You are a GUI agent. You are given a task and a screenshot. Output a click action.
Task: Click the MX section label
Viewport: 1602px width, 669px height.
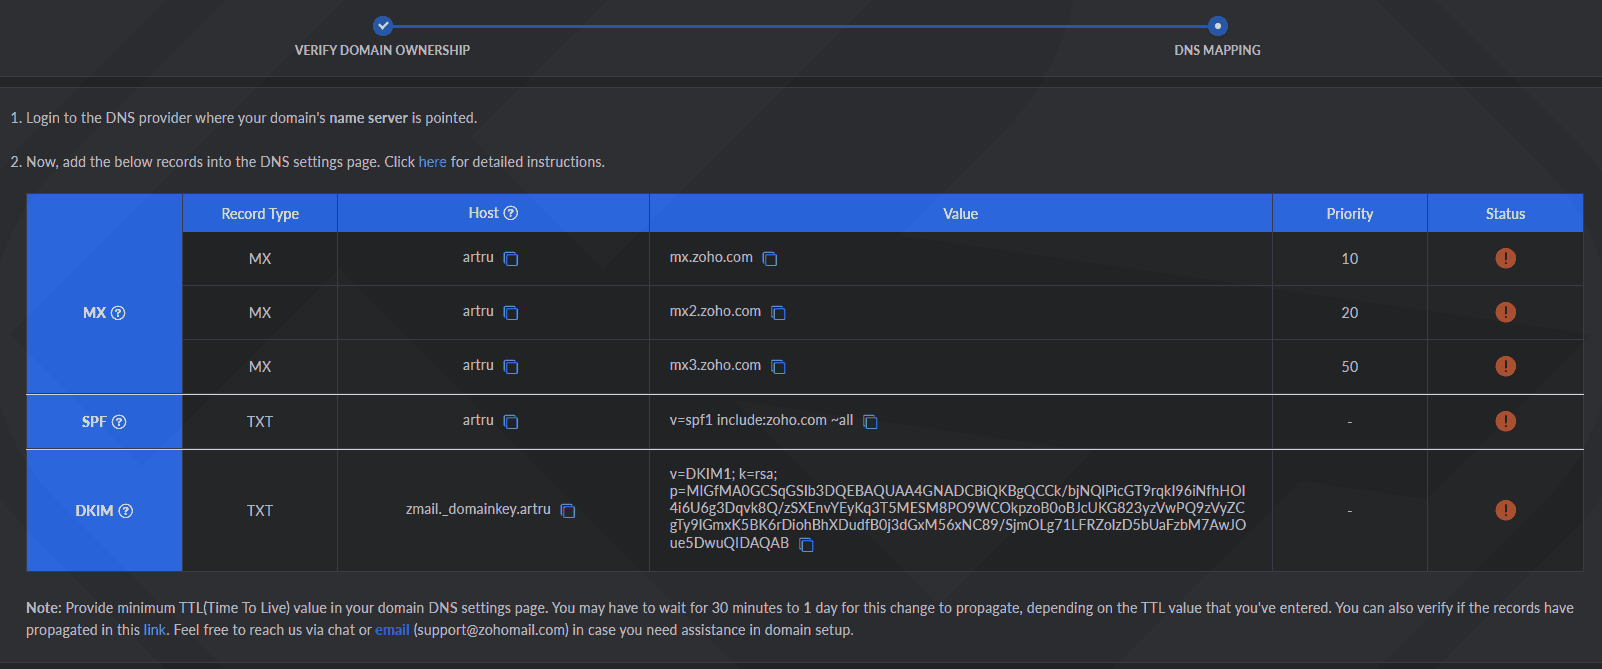(94, 313)
